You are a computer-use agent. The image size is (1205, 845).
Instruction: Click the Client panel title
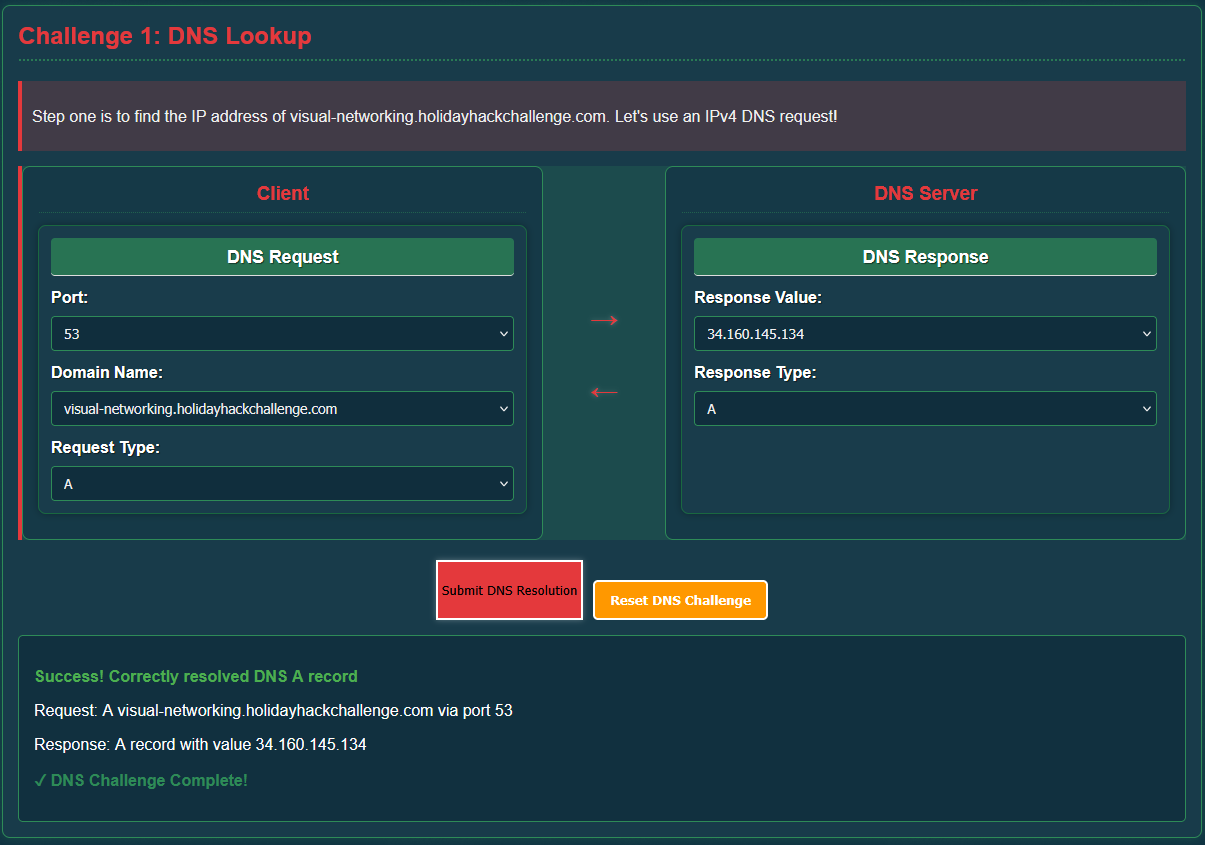[x=283, y=193]
